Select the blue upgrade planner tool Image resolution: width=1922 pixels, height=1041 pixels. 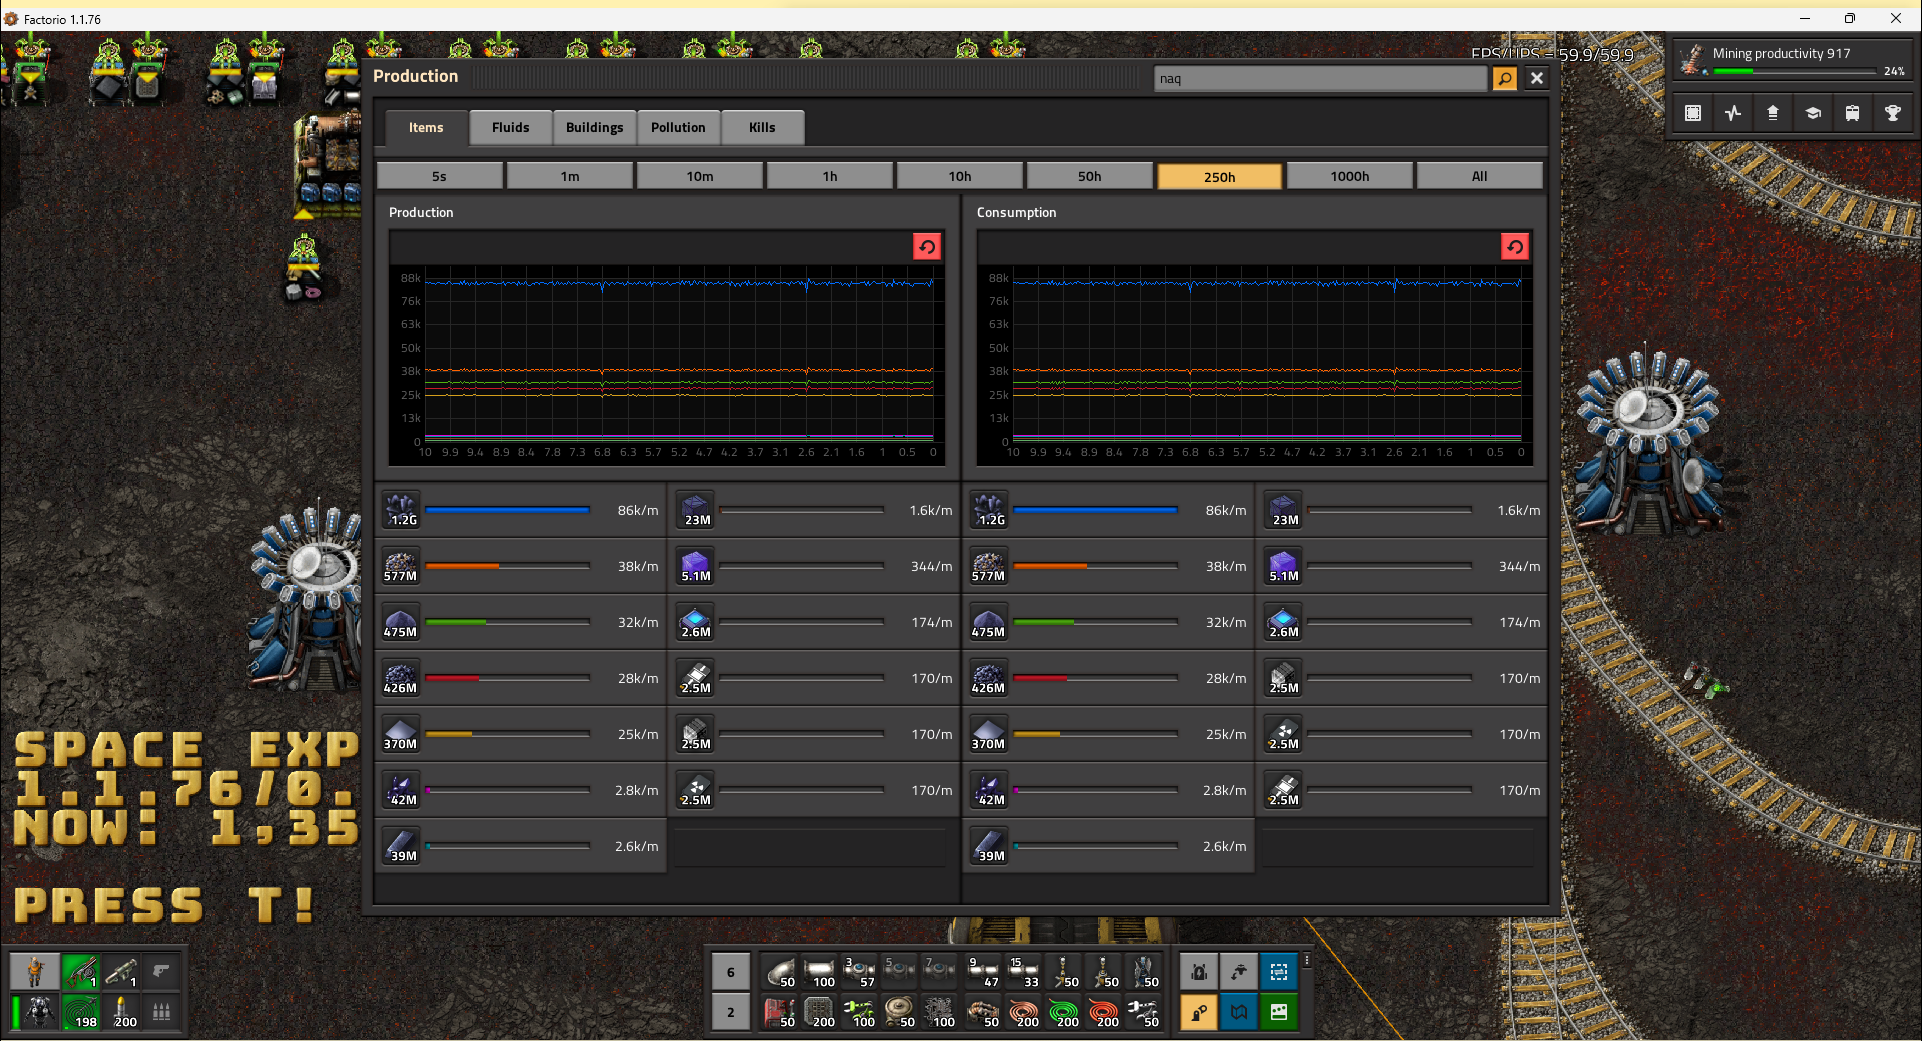(1279, 972)
